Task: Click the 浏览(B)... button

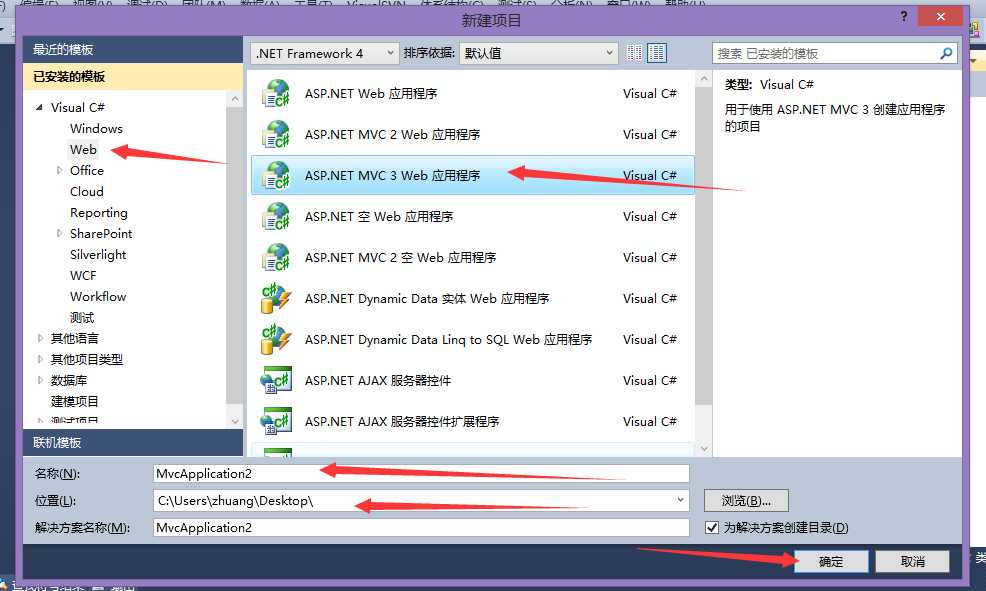Action: [x=746, y=500]
